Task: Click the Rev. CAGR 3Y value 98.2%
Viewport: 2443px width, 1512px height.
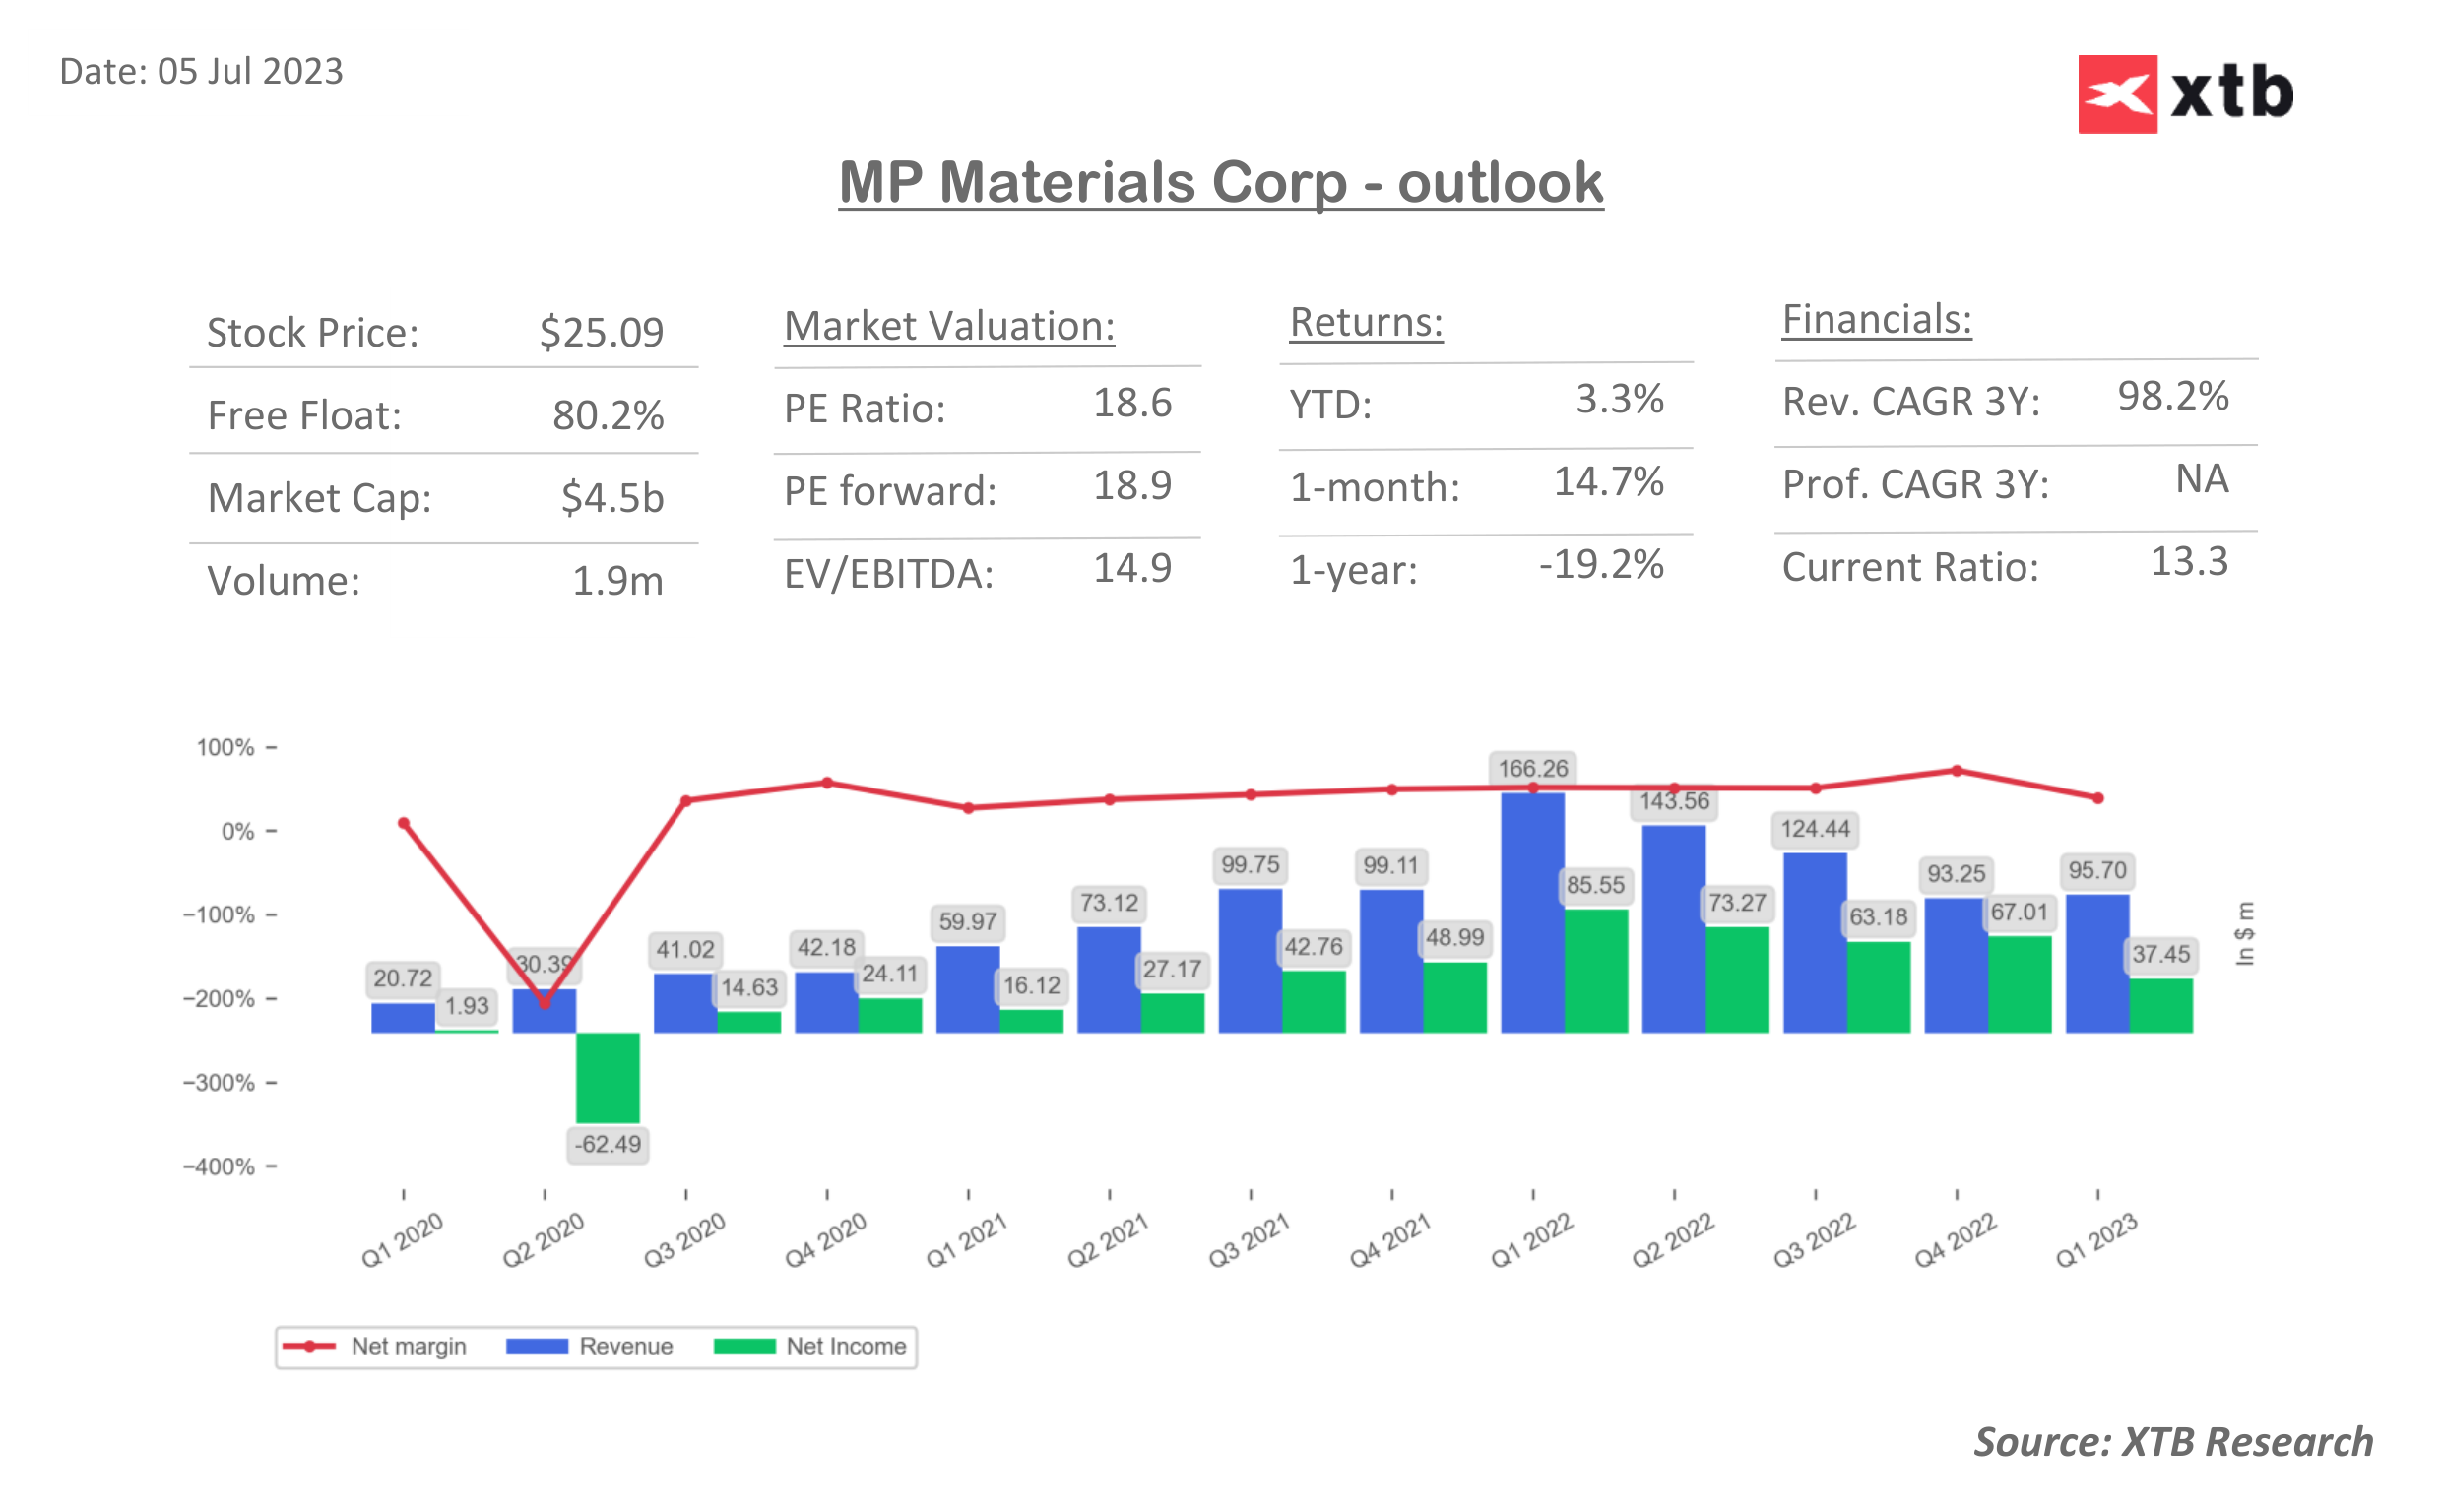Action: (2172, 396)
